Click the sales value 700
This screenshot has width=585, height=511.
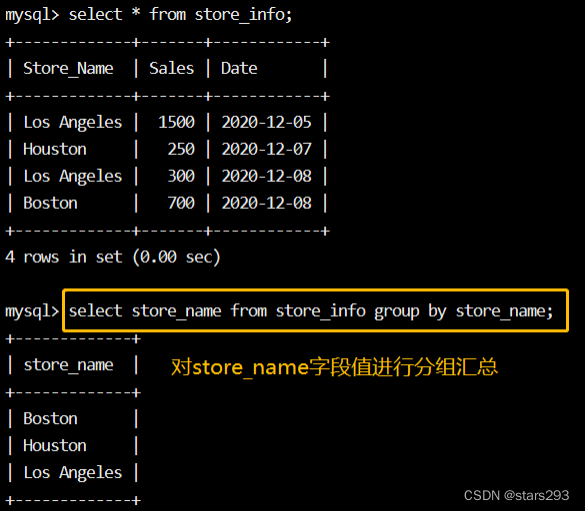pos(181,203)
